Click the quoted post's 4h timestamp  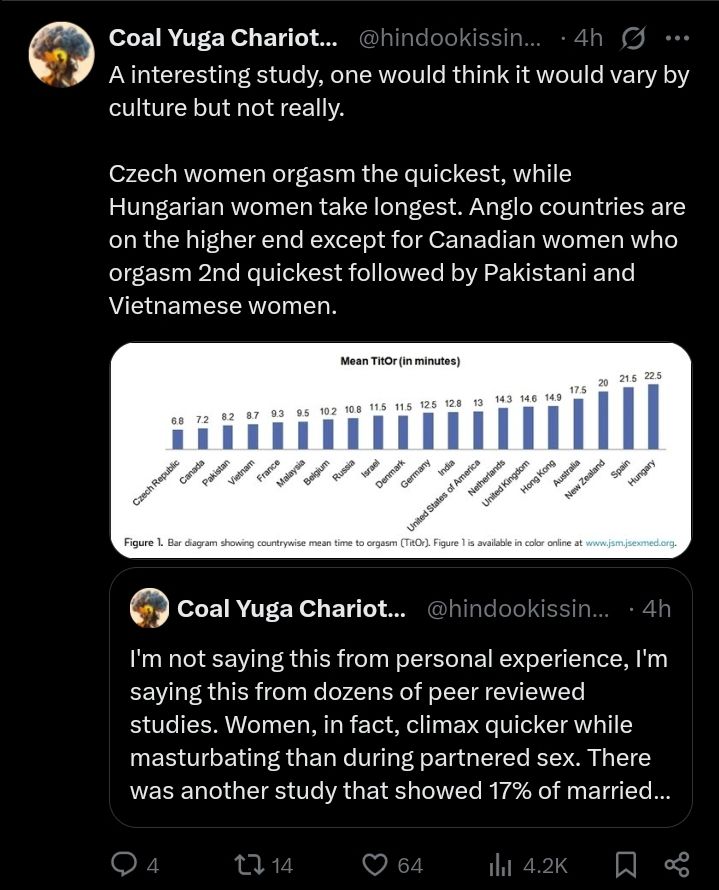point(656,608)
